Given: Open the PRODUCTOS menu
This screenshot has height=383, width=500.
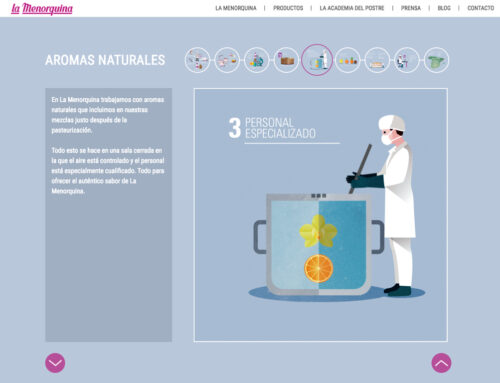Looking at the screenshot, I should tap(288, 8).
